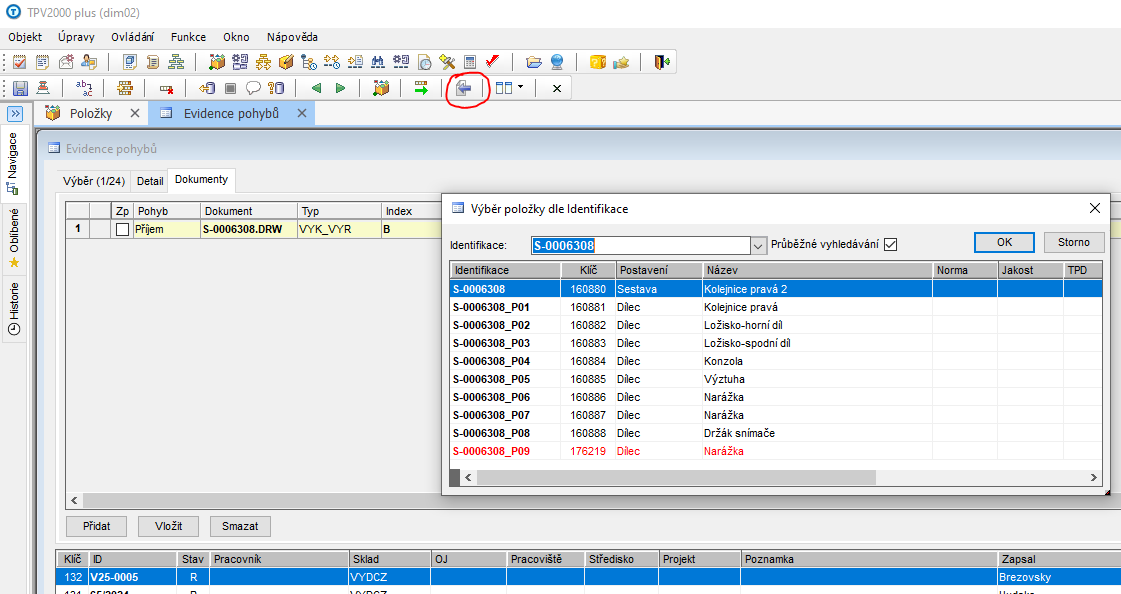Click the save diskette icon
This screenshot has width=1121, height=594.
point(20,88)
